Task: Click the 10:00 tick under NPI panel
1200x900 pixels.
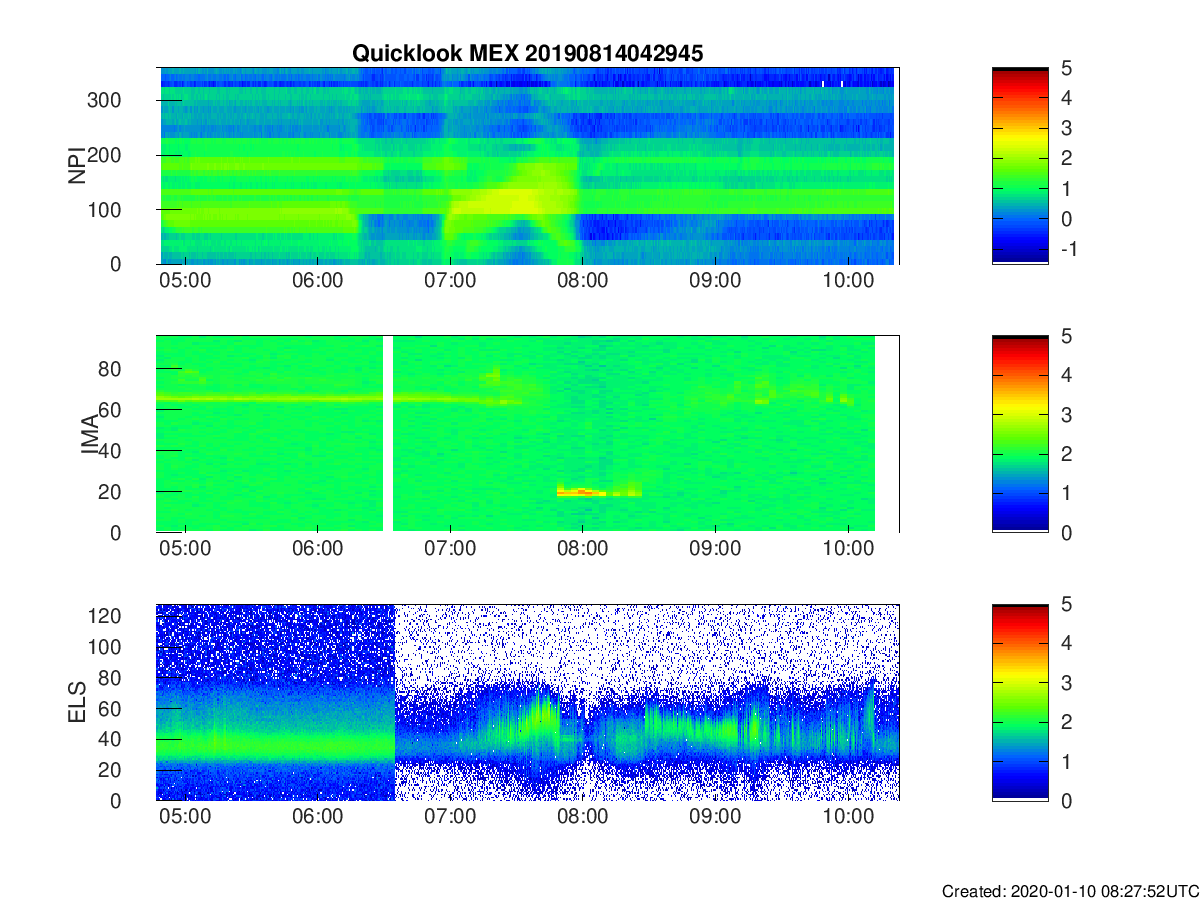Action: tap(848, 280)
